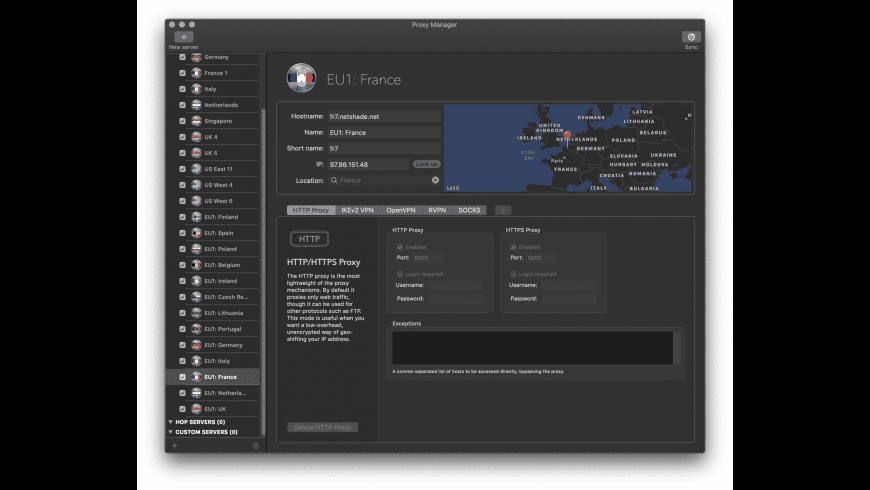Collapse the HOP SERVERS section
870x490 pixels.
[x=171, y=422]
